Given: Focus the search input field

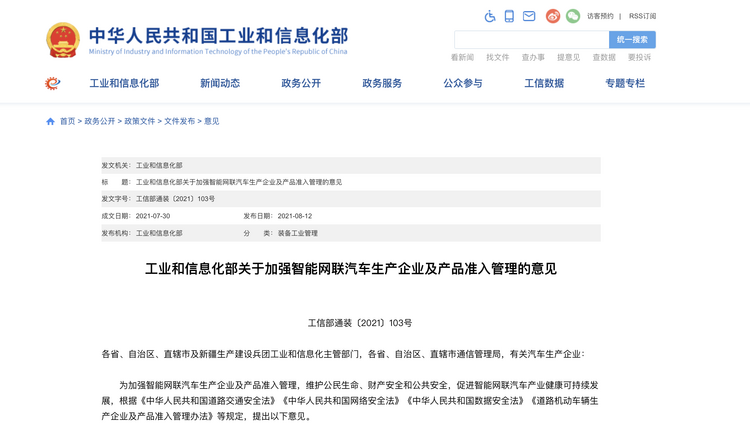Looking at the screenshot, I should (531, 40).
